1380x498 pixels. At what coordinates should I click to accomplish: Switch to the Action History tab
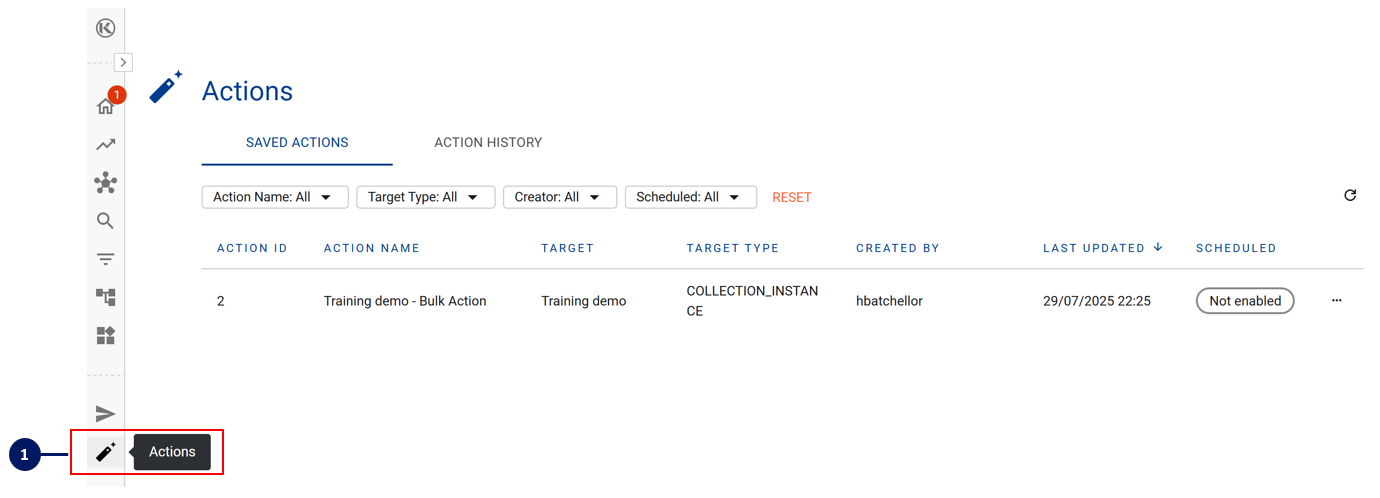click(488, 143)
